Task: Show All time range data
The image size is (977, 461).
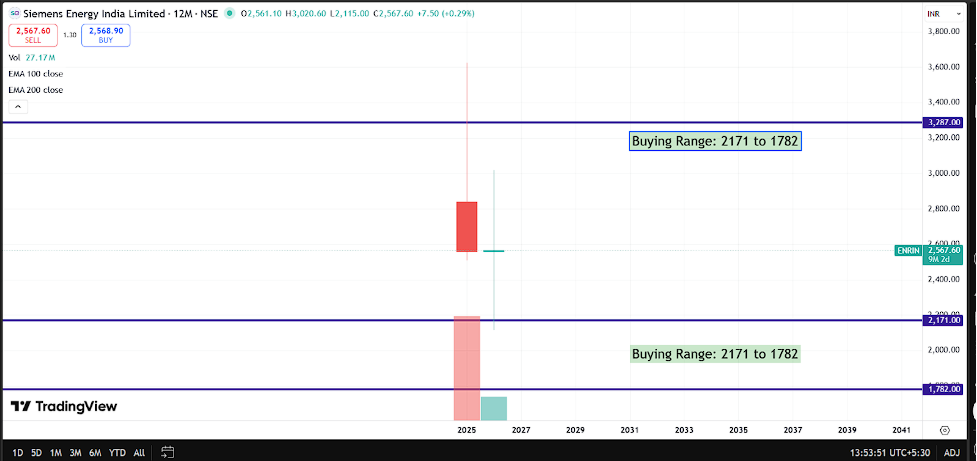Action: point(140,452)
